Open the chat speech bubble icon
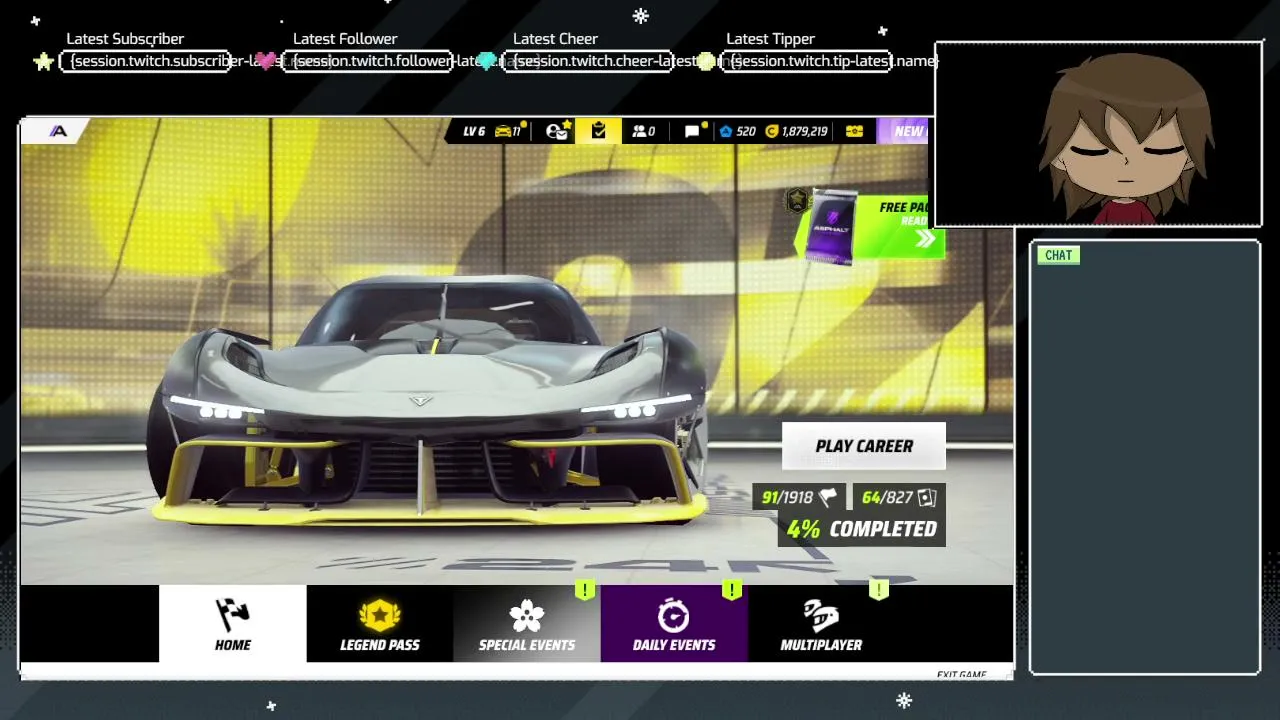This screenshot has width=1280, height=720. [693, 131]
